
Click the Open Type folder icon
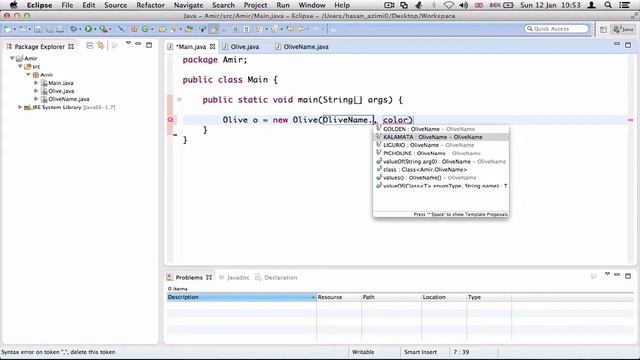(x=162, y=29)
